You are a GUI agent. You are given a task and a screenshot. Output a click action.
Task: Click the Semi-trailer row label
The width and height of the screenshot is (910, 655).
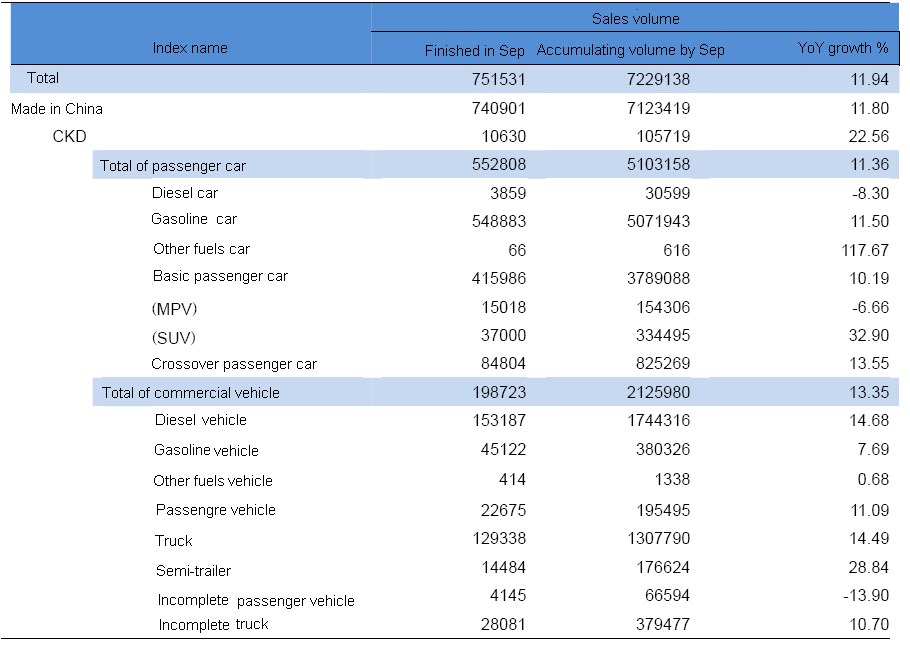[x=193, y=571]
